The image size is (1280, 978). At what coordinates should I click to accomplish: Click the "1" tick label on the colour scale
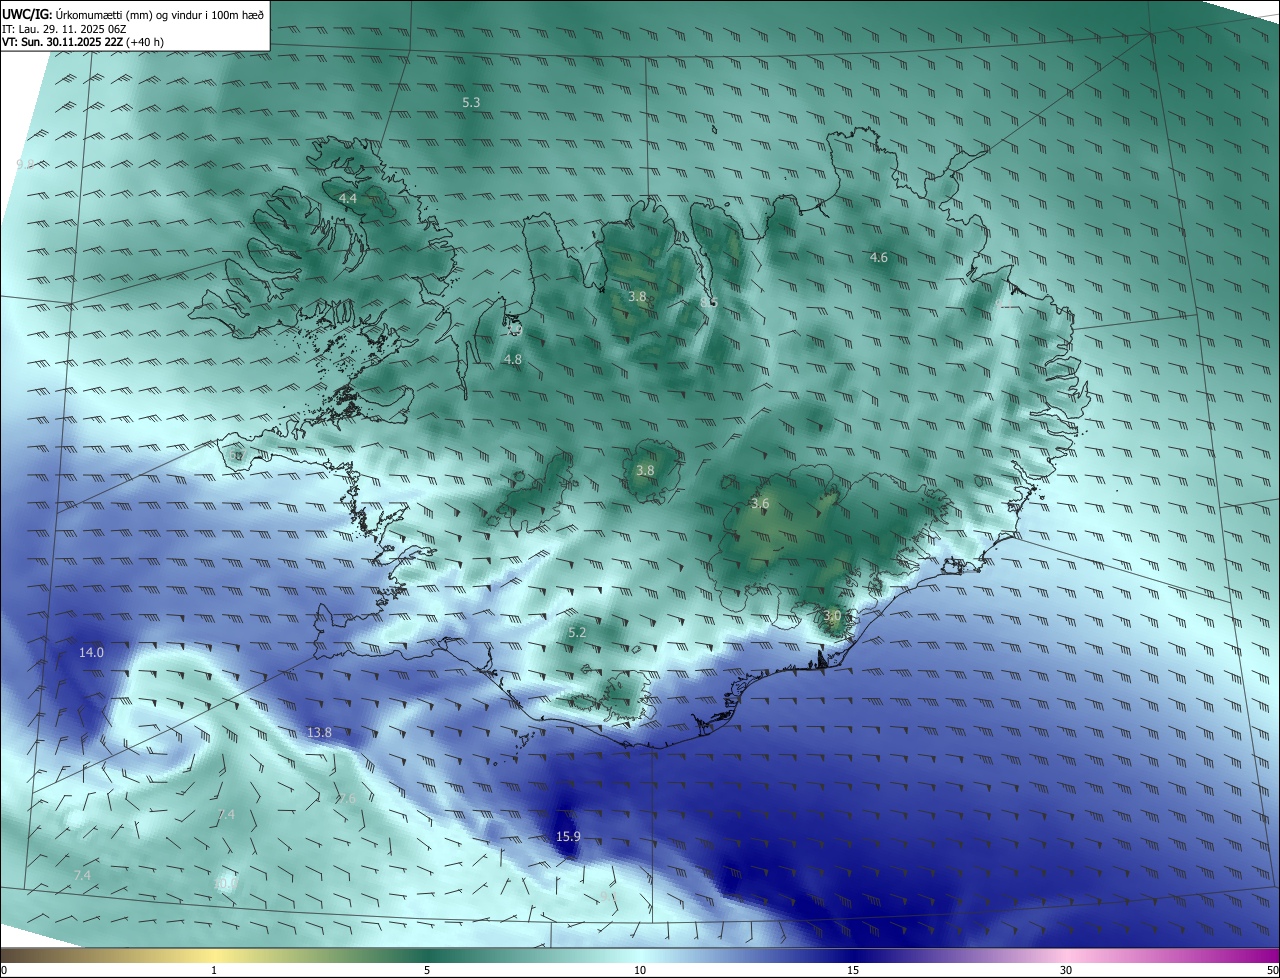click(x=214, y=971)
